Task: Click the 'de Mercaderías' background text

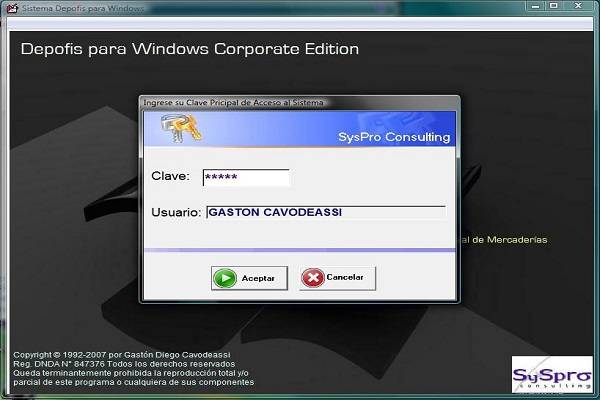Action: tap(509, 240)
